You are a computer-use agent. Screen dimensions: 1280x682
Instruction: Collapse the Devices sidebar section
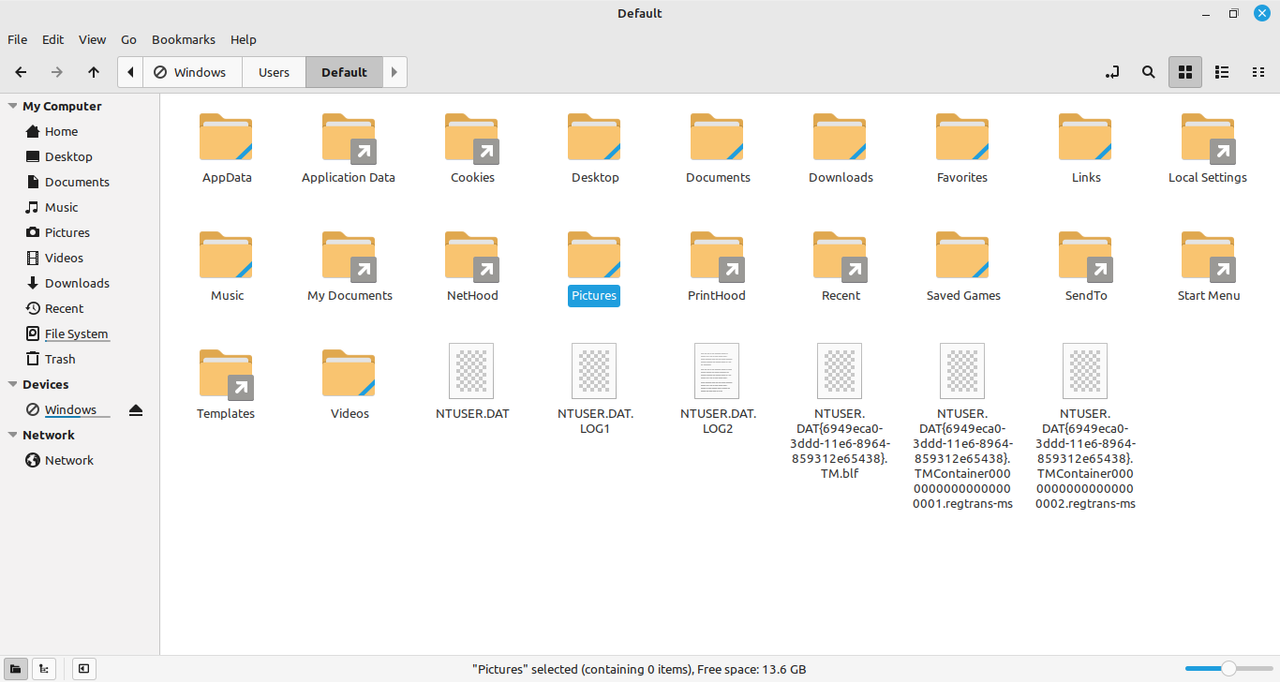click(13, 384)
